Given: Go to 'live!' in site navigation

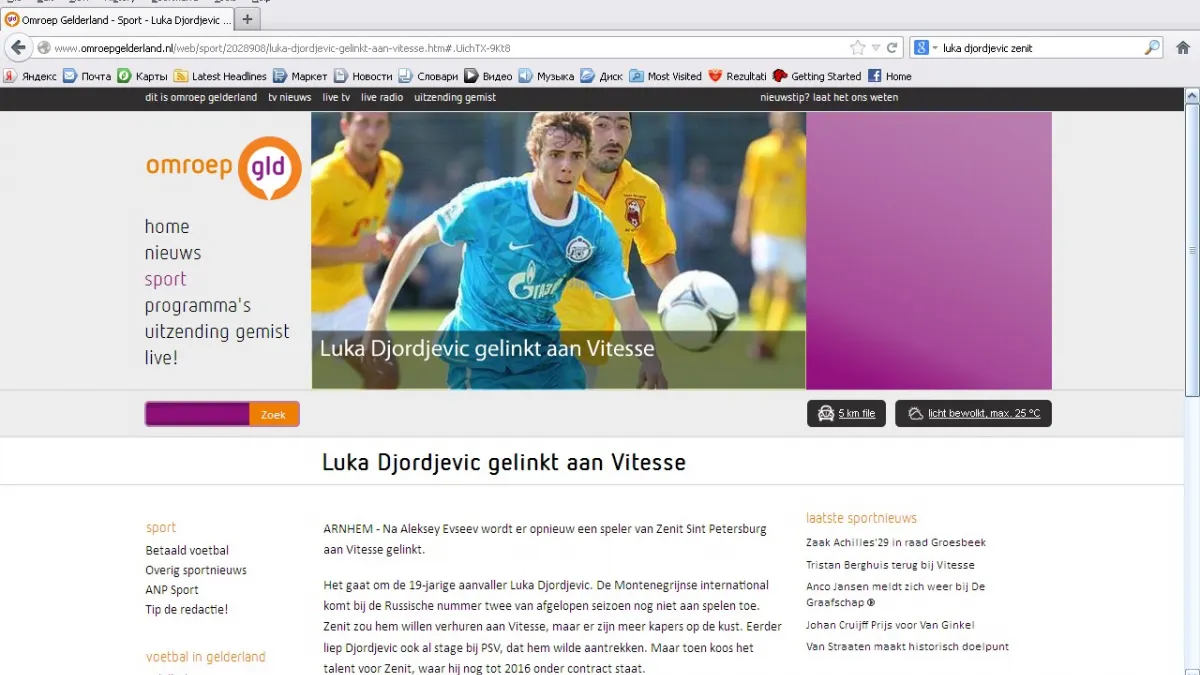Looking at the screenshot, I should click(161, 358).
